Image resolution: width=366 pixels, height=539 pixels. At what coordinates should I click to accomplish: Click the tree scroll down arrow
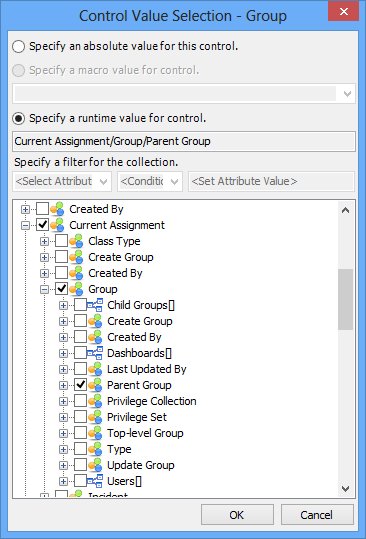click(345, 488)
